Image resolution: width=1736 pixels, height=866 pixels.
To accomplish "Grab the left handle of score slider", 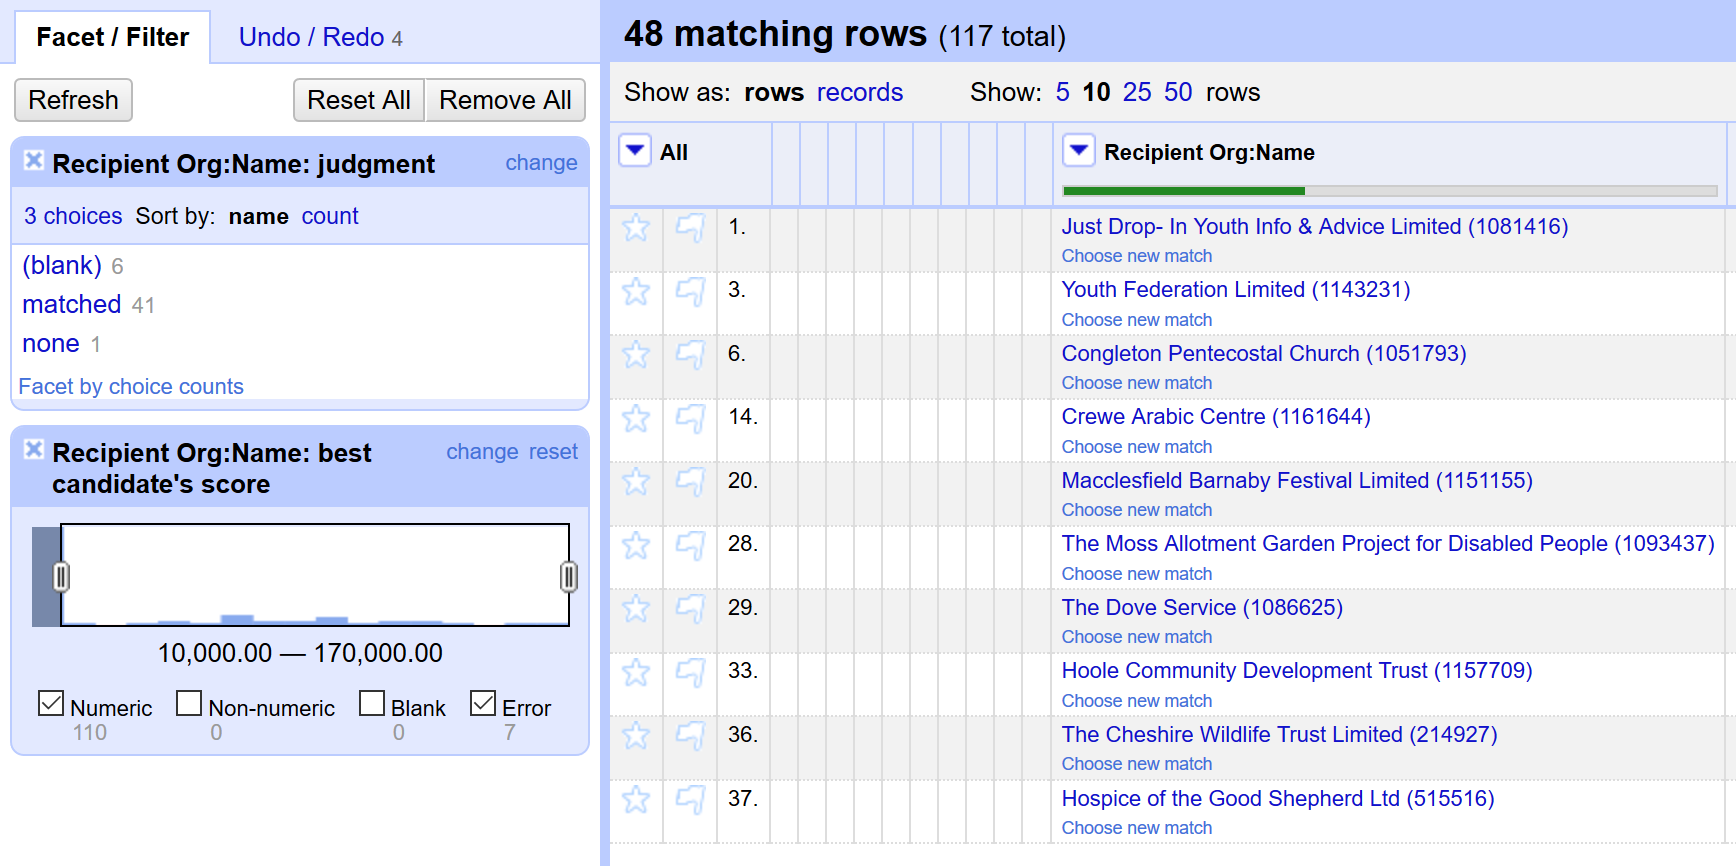I will (61, 576).
